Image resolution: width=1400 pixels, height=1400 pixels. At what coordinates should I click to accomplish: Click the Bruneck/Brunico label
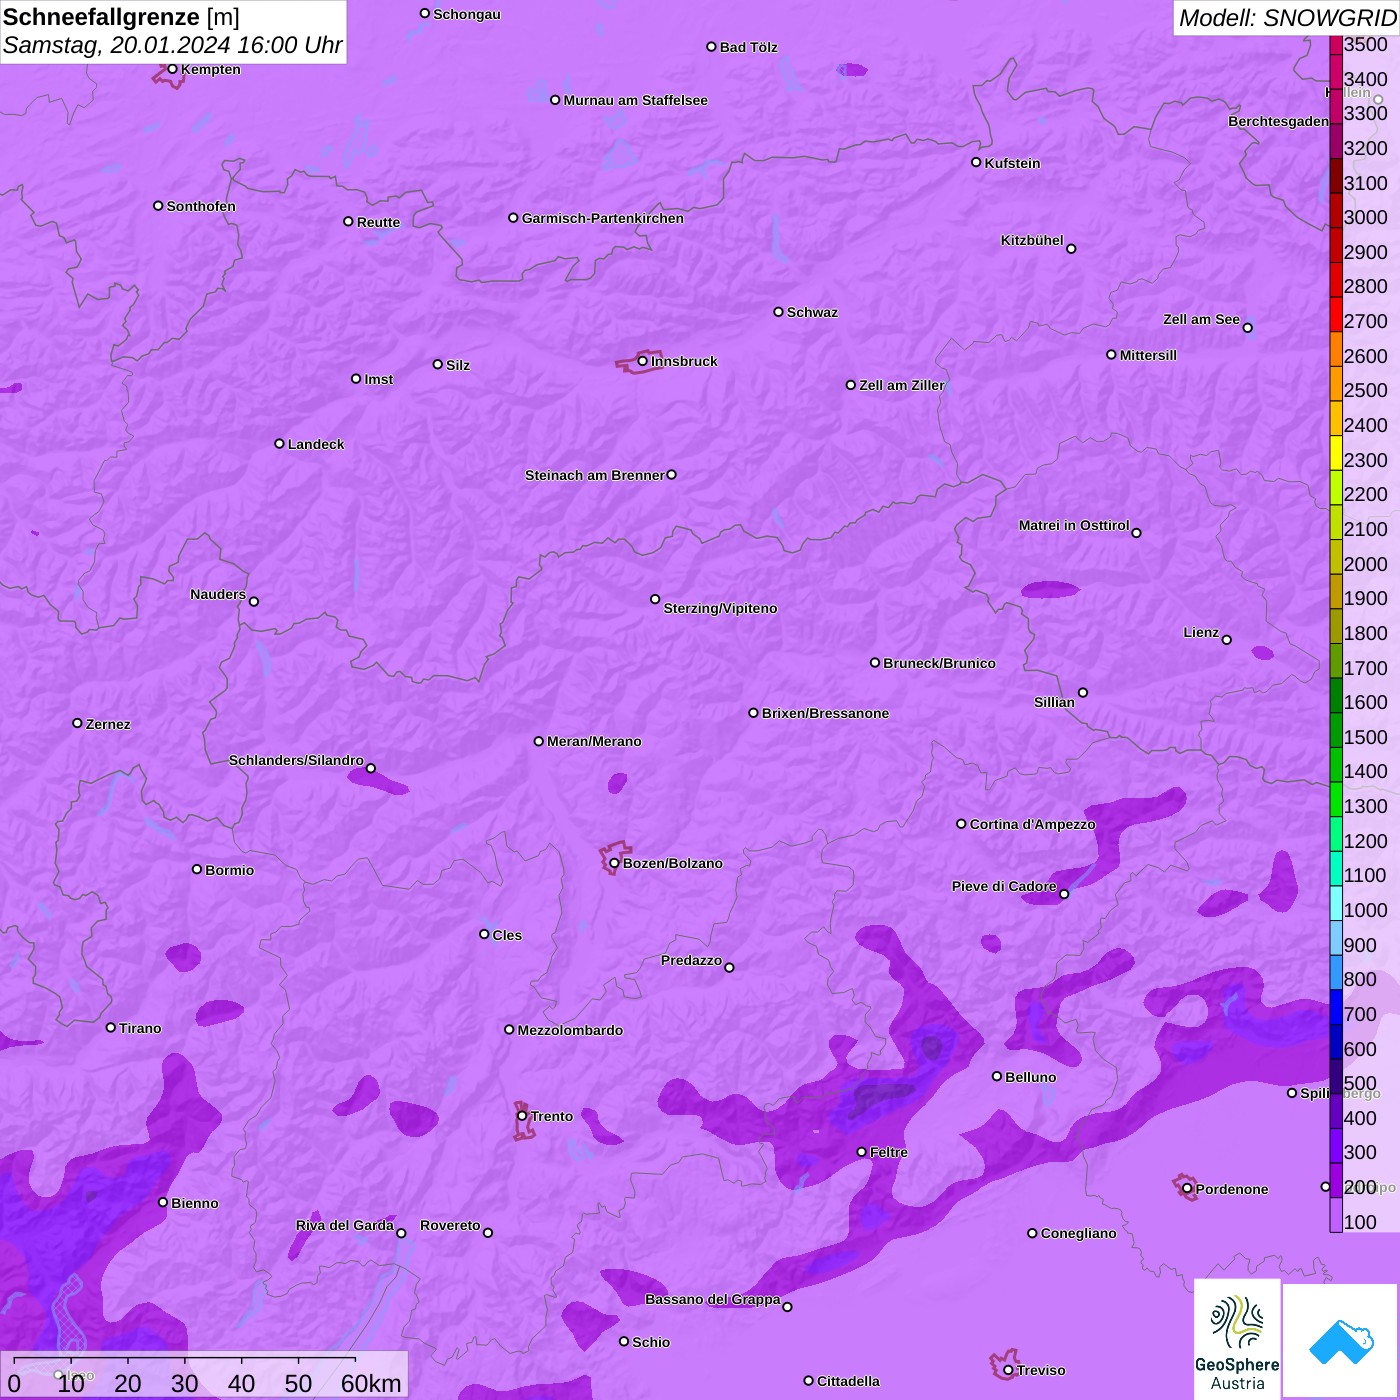coord(939,663)
